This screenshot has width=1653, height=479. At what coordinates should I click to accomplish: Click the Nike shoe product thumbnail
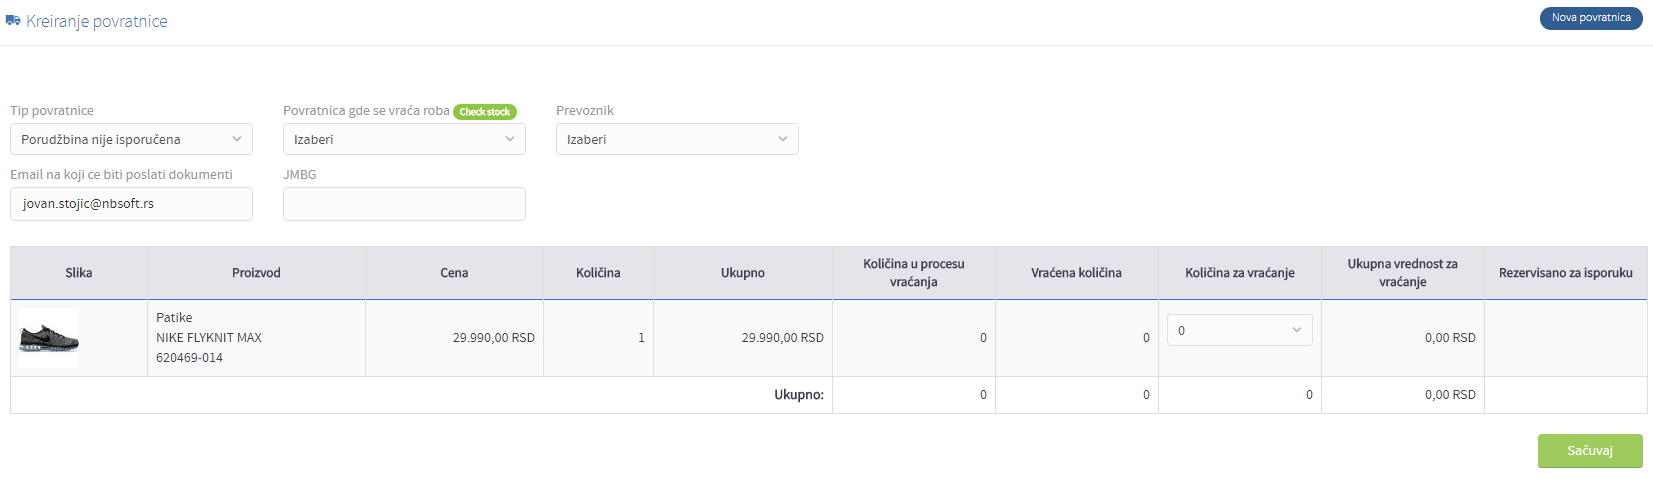pos(49,338)
